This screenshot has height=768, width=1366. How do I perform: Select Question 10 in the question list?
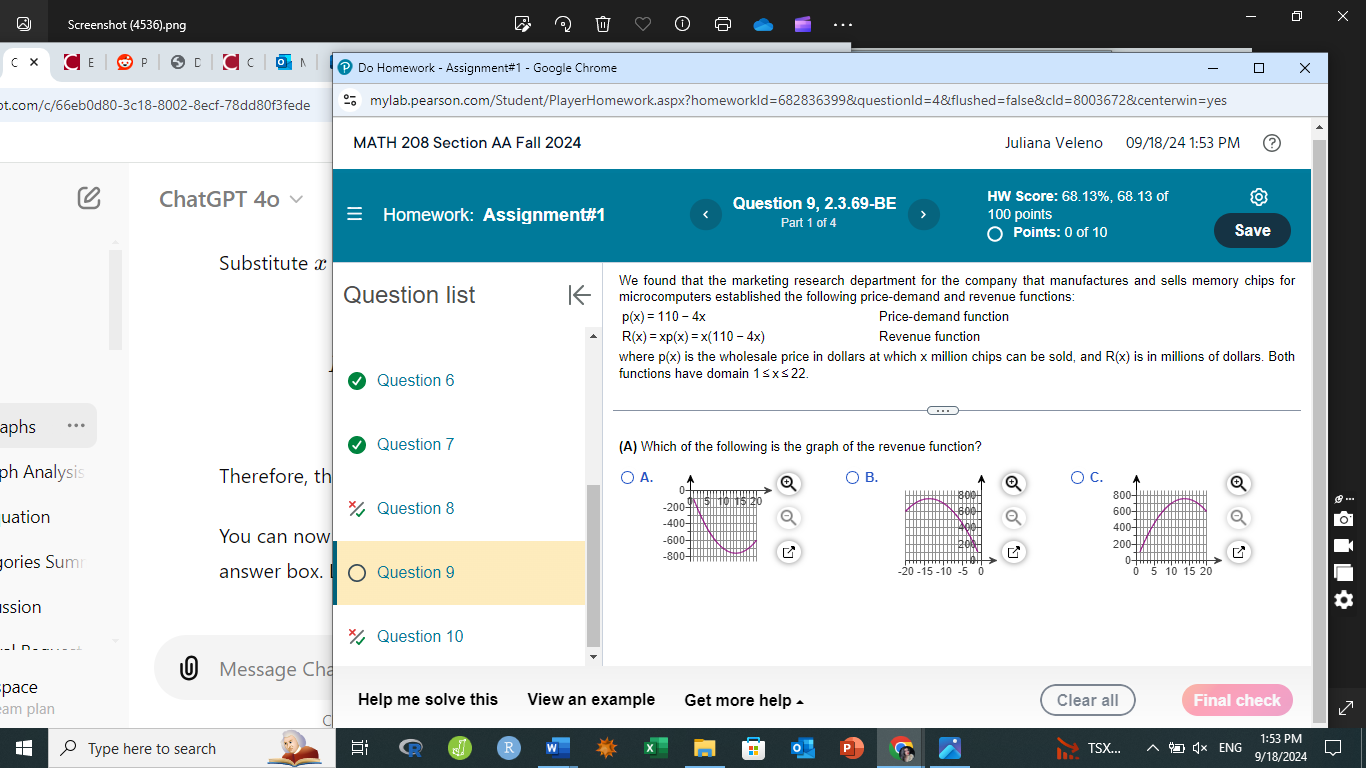pos(416,636)
